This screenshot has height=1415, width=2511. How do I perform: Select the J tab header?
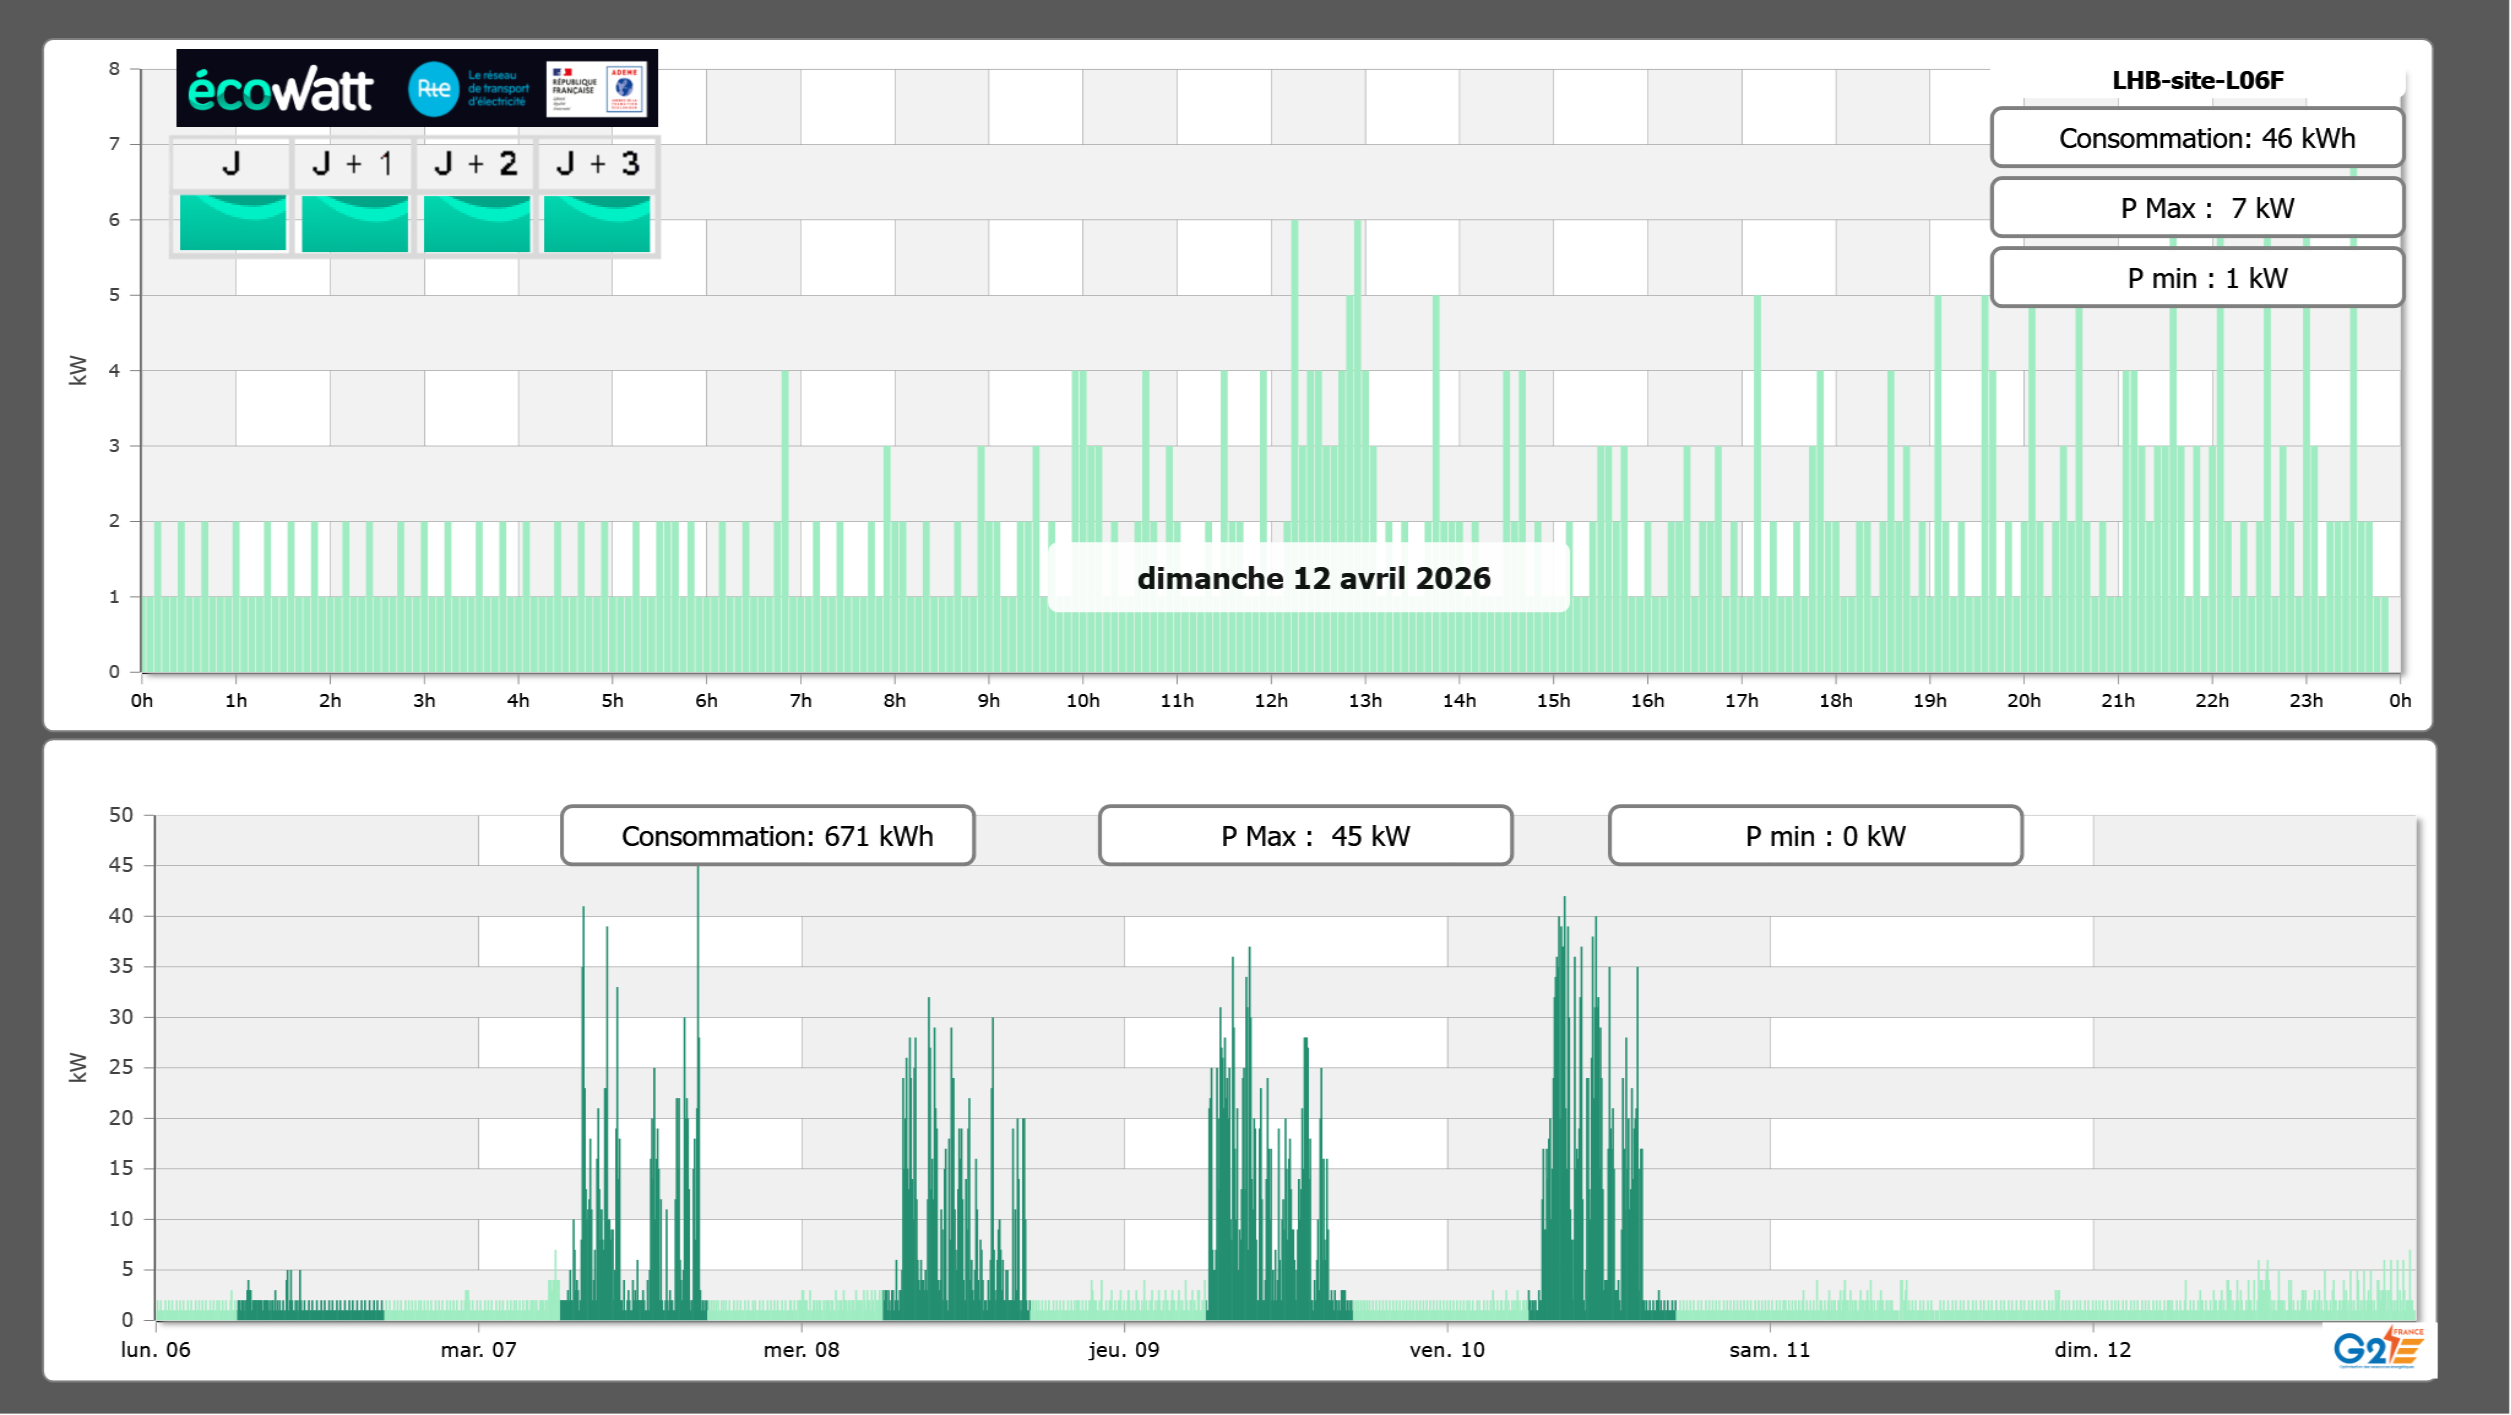pyautogui.click(x=232, y=164)
